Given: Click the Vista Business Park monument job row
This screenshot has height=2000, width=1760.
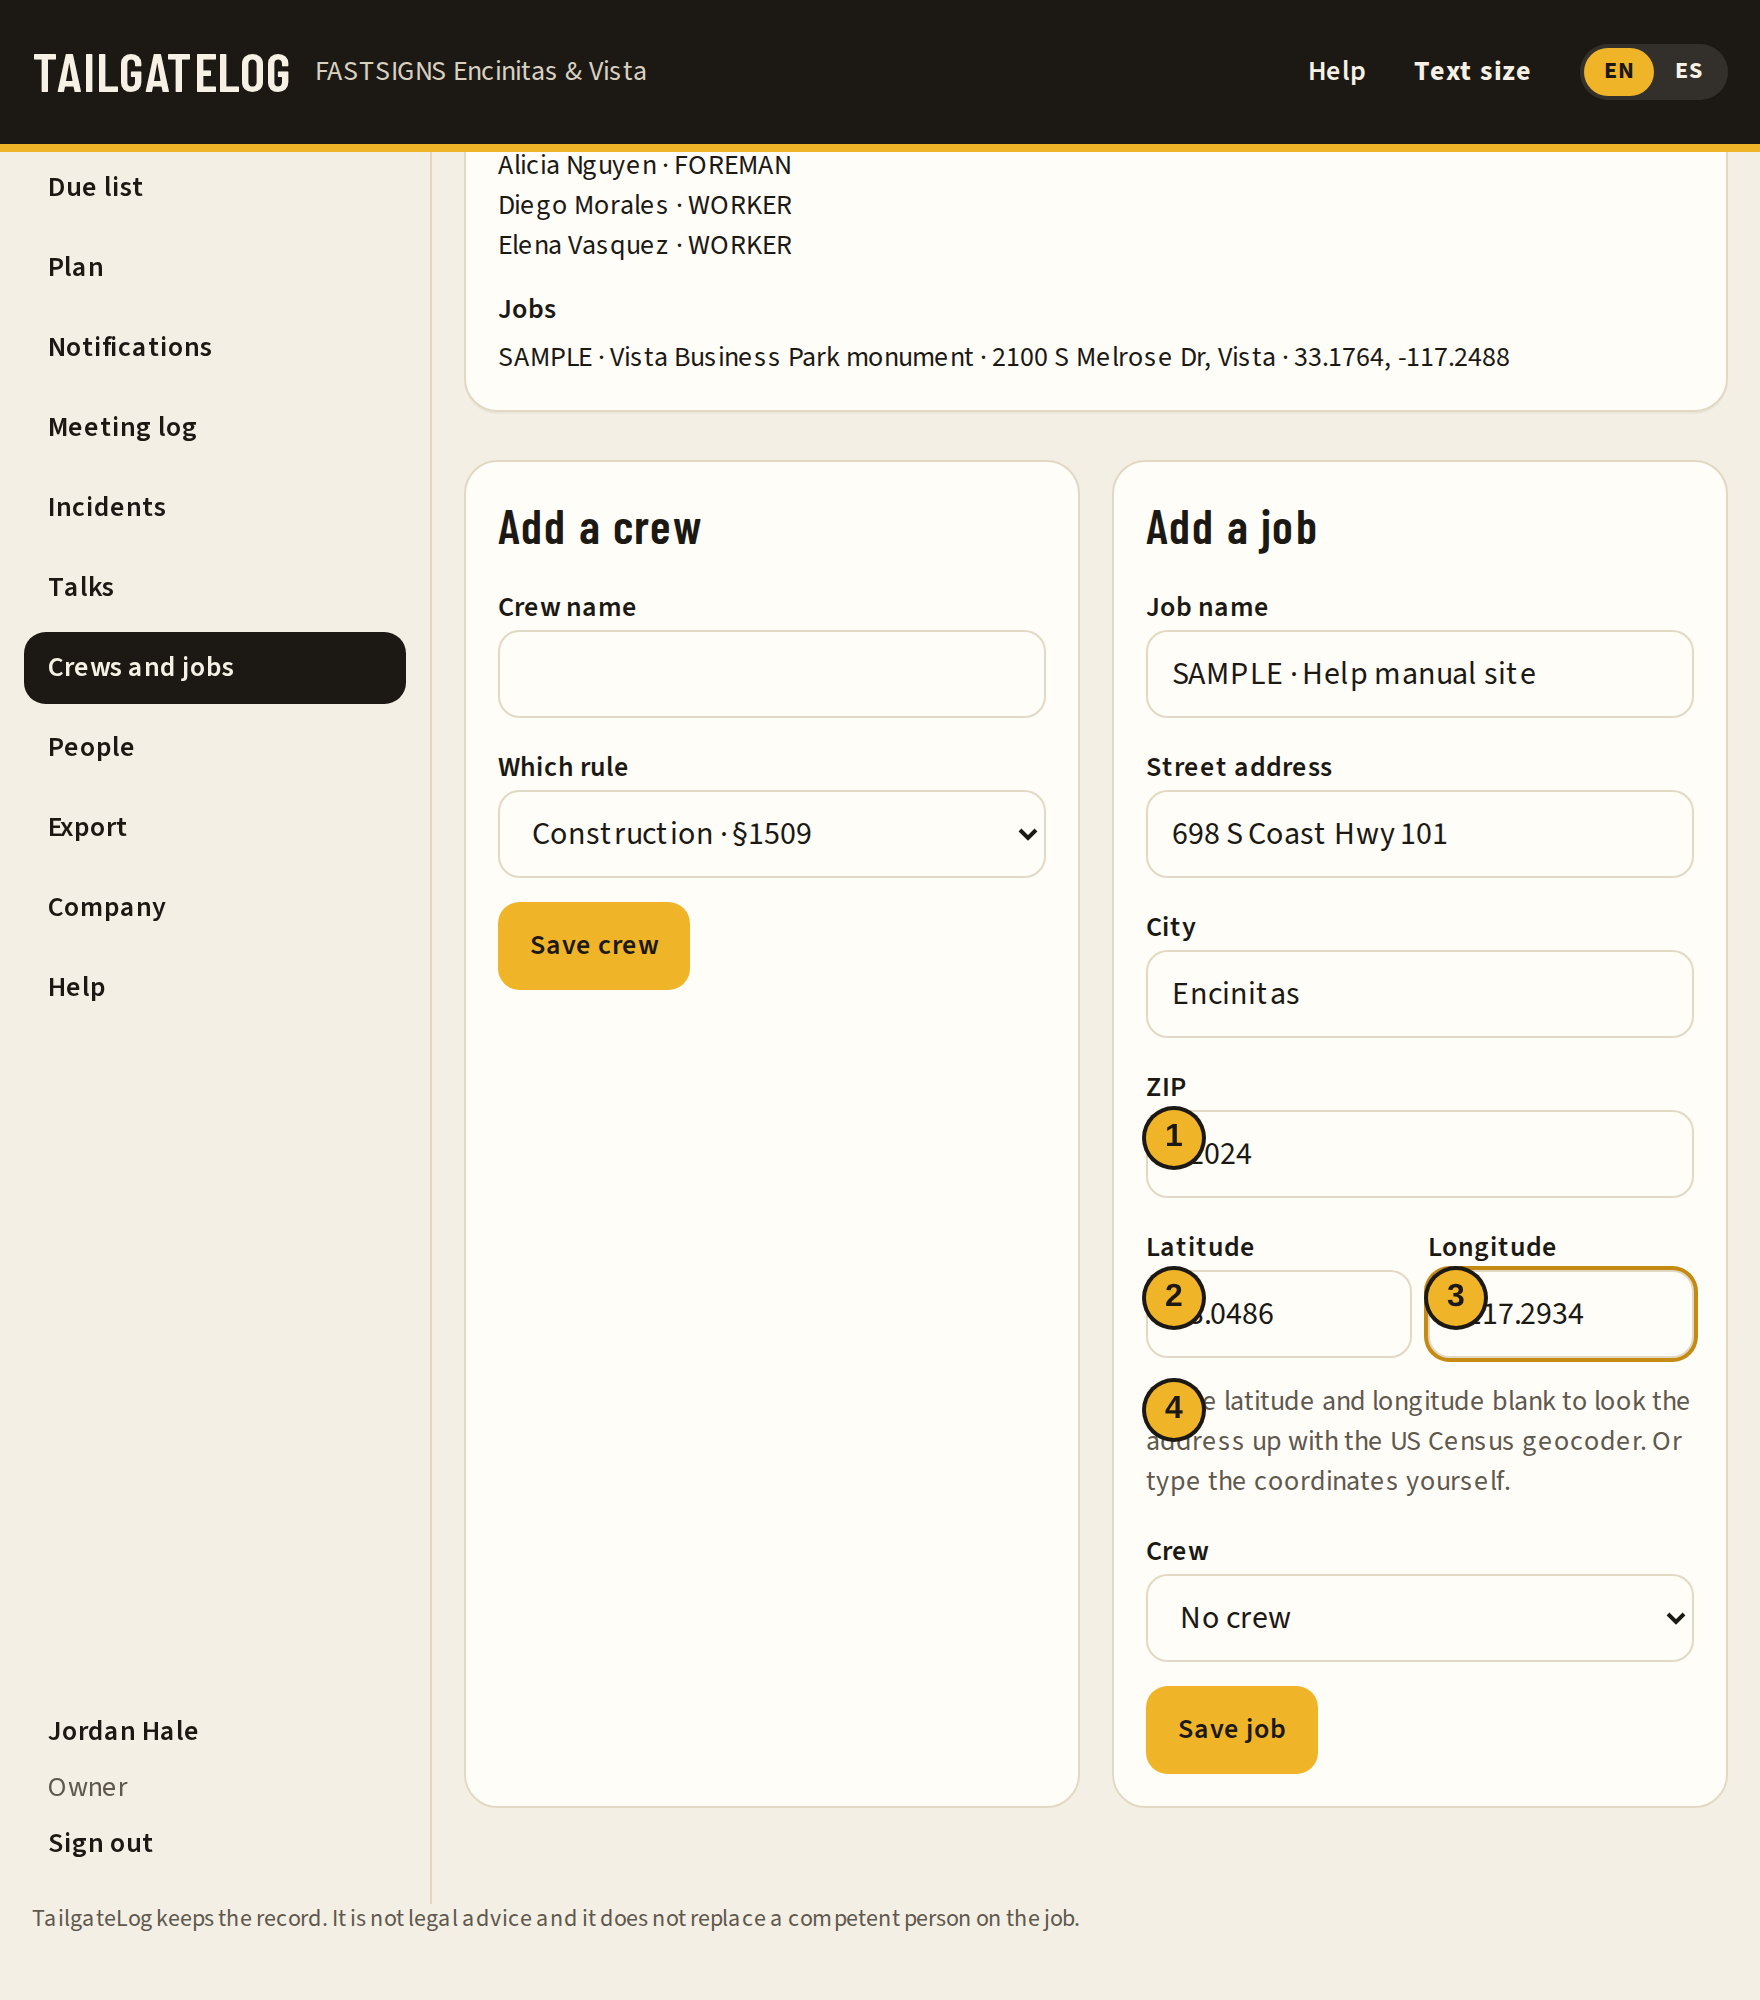Looking at the screenshot, I should pyautogui.click(x=1004, y=357).
